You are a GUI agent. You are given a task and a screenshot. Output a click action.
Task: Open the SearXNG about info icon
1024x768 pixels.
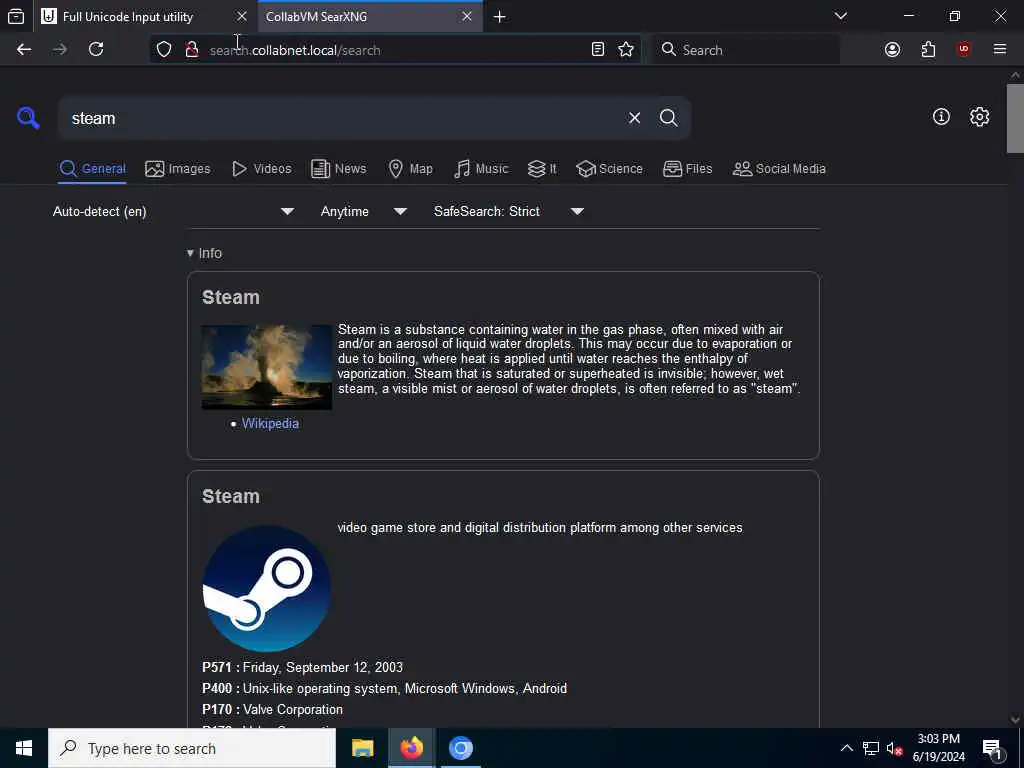pyautogui.click(x=941, y=117)
